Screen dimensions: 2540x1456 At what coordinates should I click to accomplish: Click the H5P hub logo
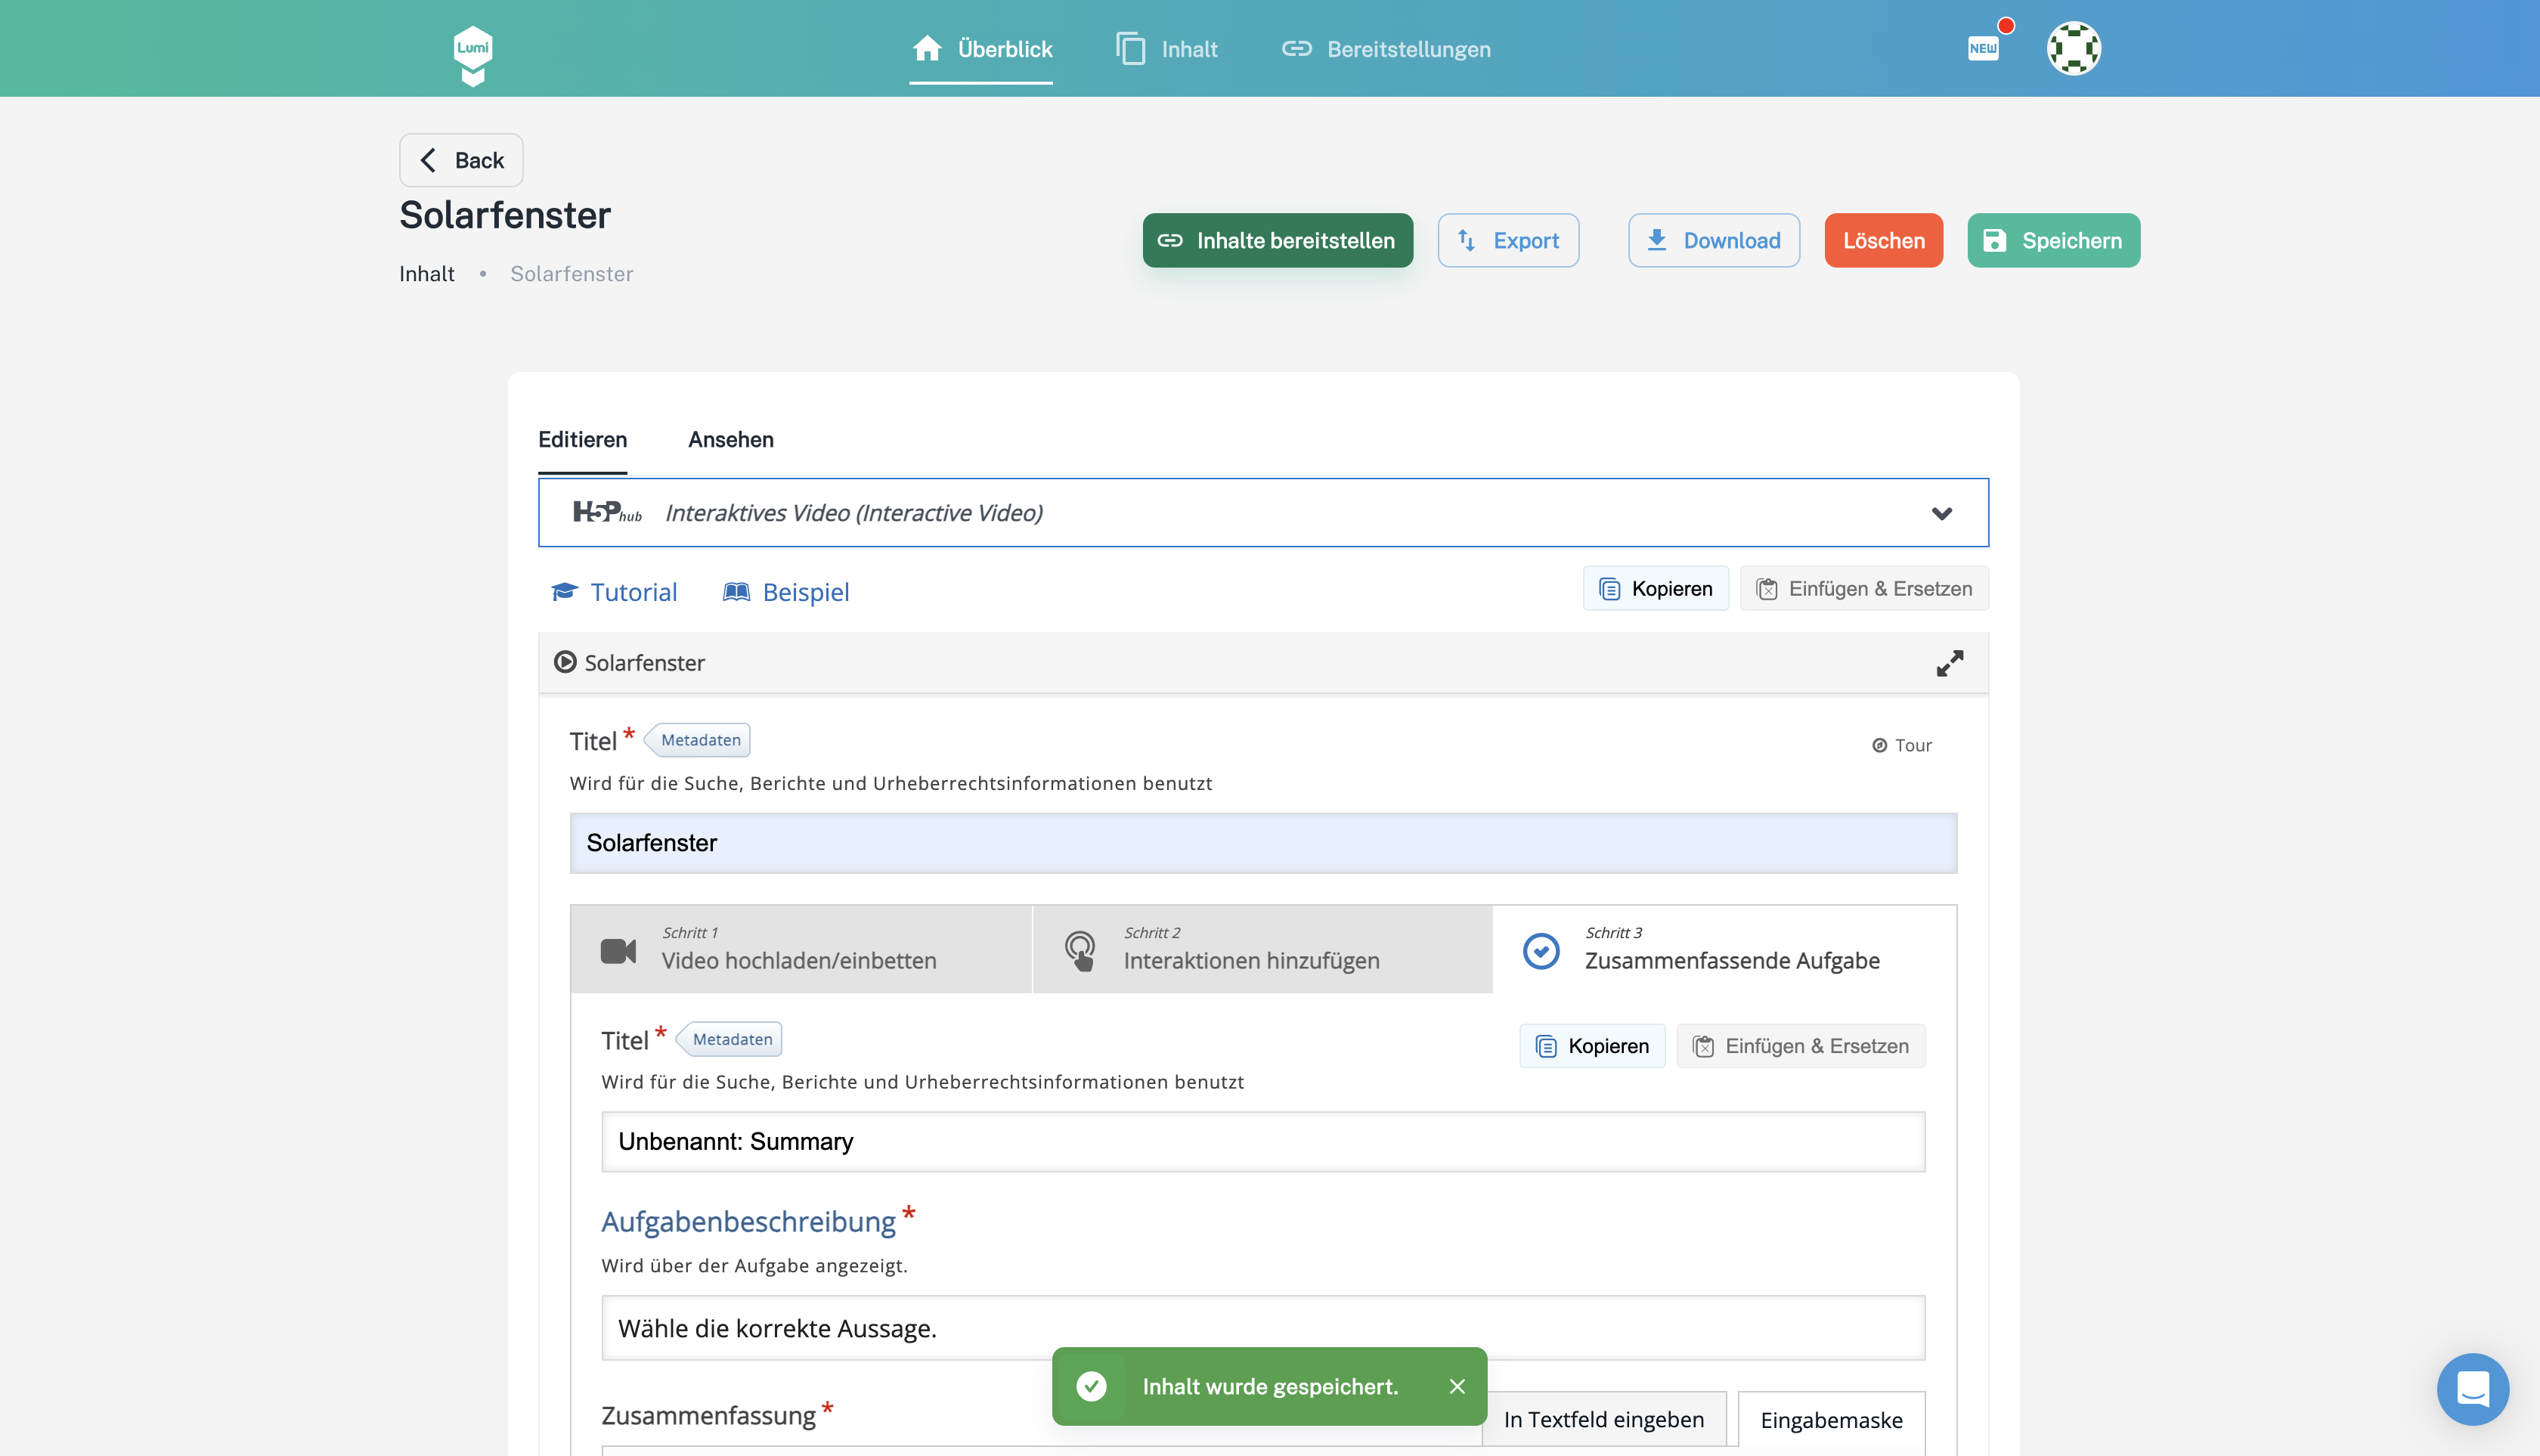pyautogui.click(x=606, y=513)
